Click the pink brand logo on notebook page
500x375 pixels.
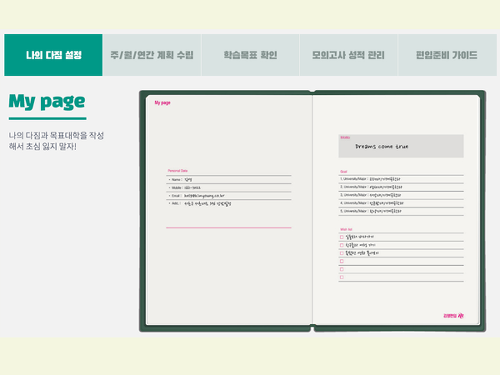tap(453, 315)
